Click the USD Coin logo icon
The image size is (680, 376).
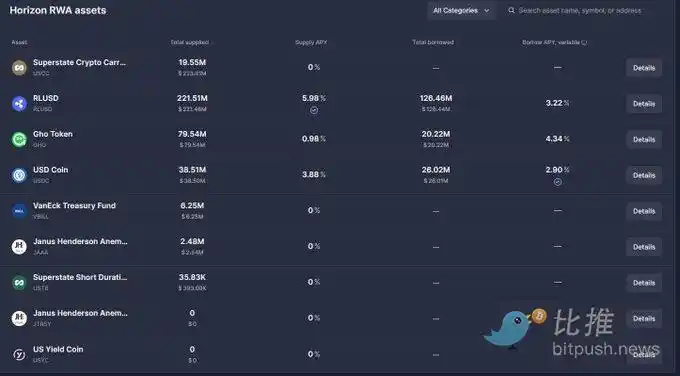click(19, 175)
